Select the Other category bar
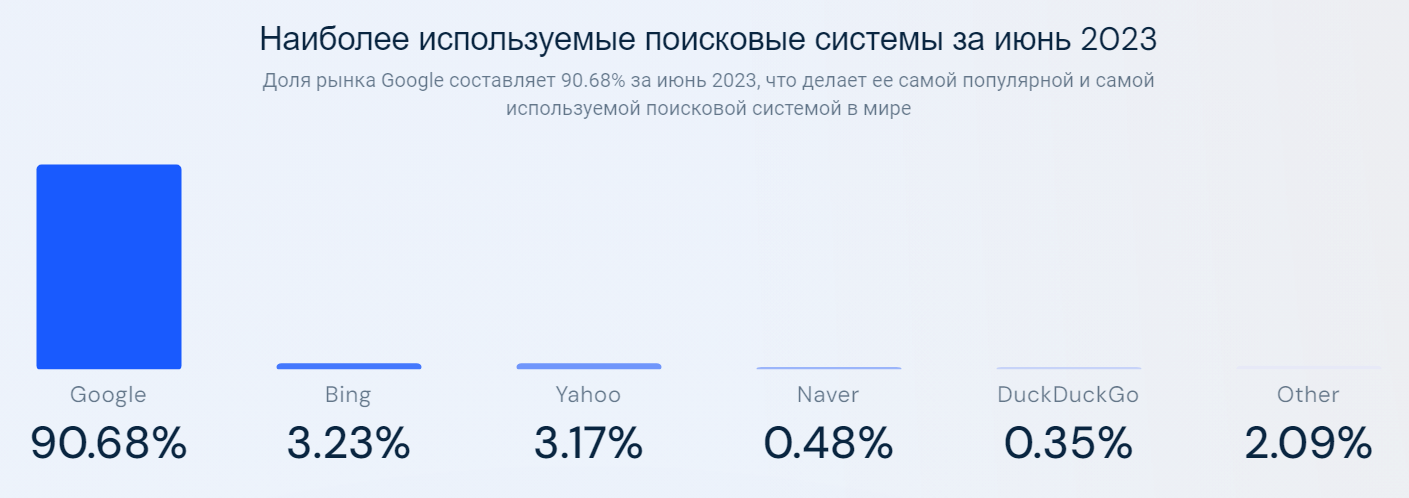The image size is (1409, 498). [x=1309, y=368]
